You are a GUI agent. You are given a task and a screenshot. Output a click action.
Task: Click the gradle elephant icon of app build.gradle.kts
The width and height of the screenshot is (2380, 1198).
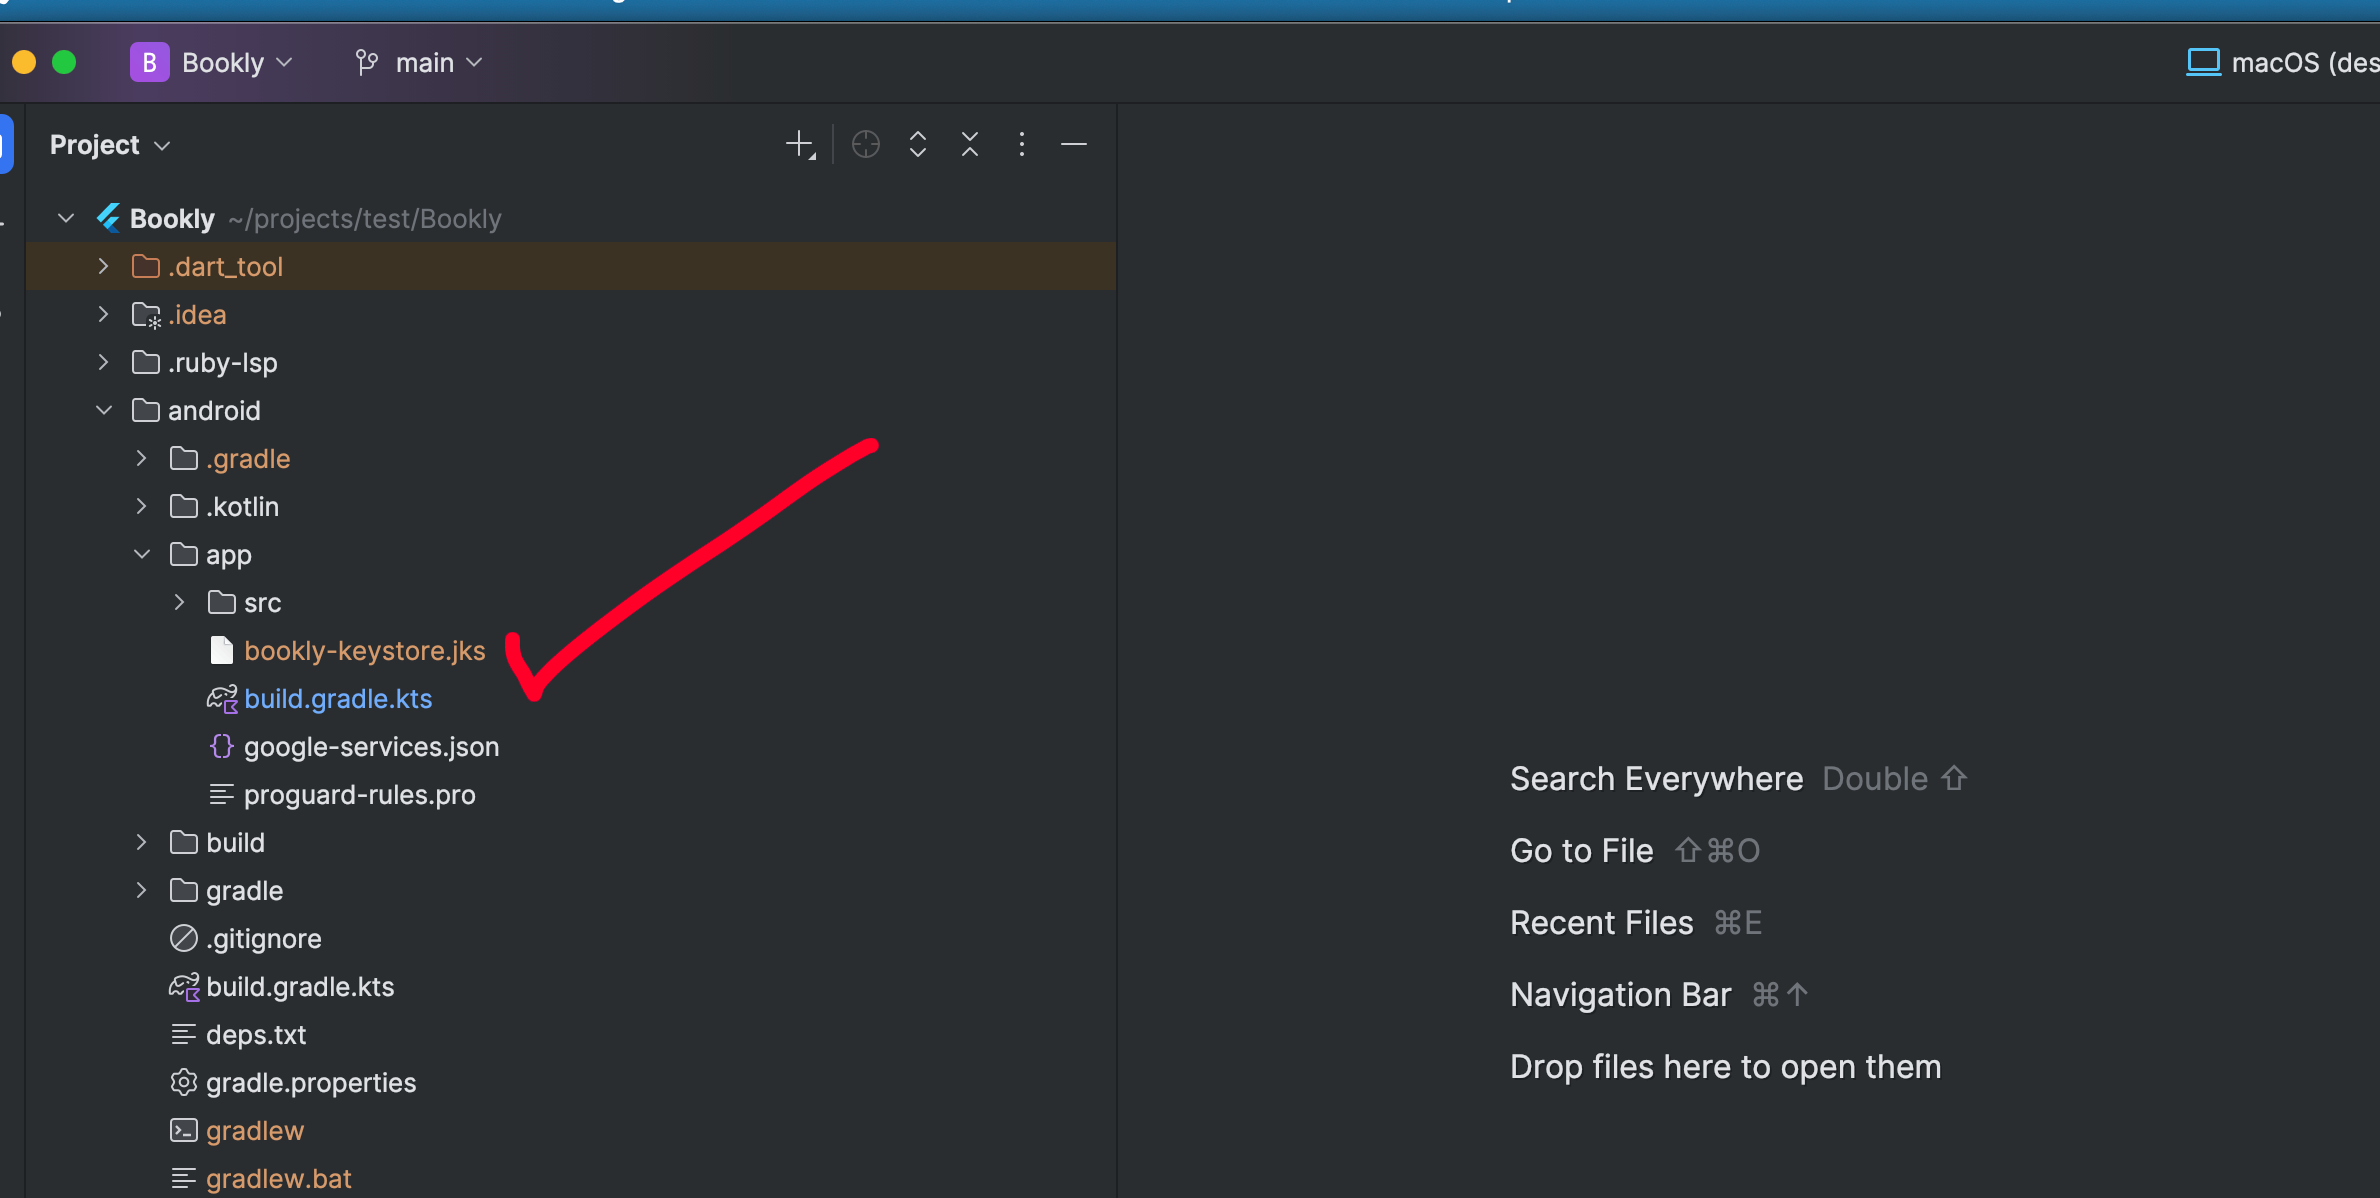(222, 698)
